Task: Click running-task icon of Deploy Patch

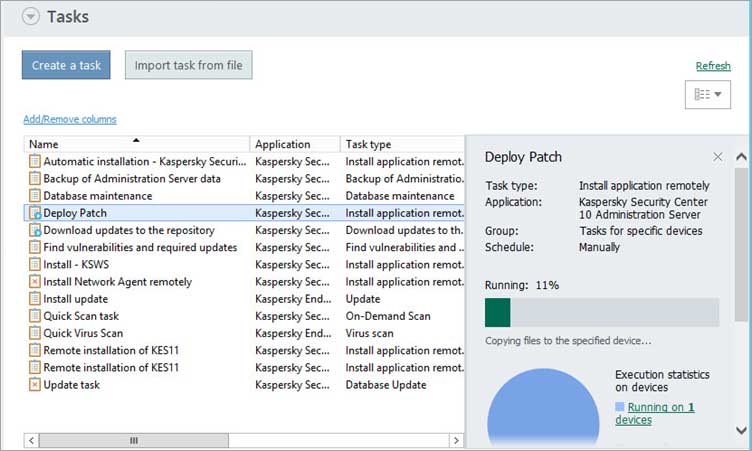Action: pos(35,213)
